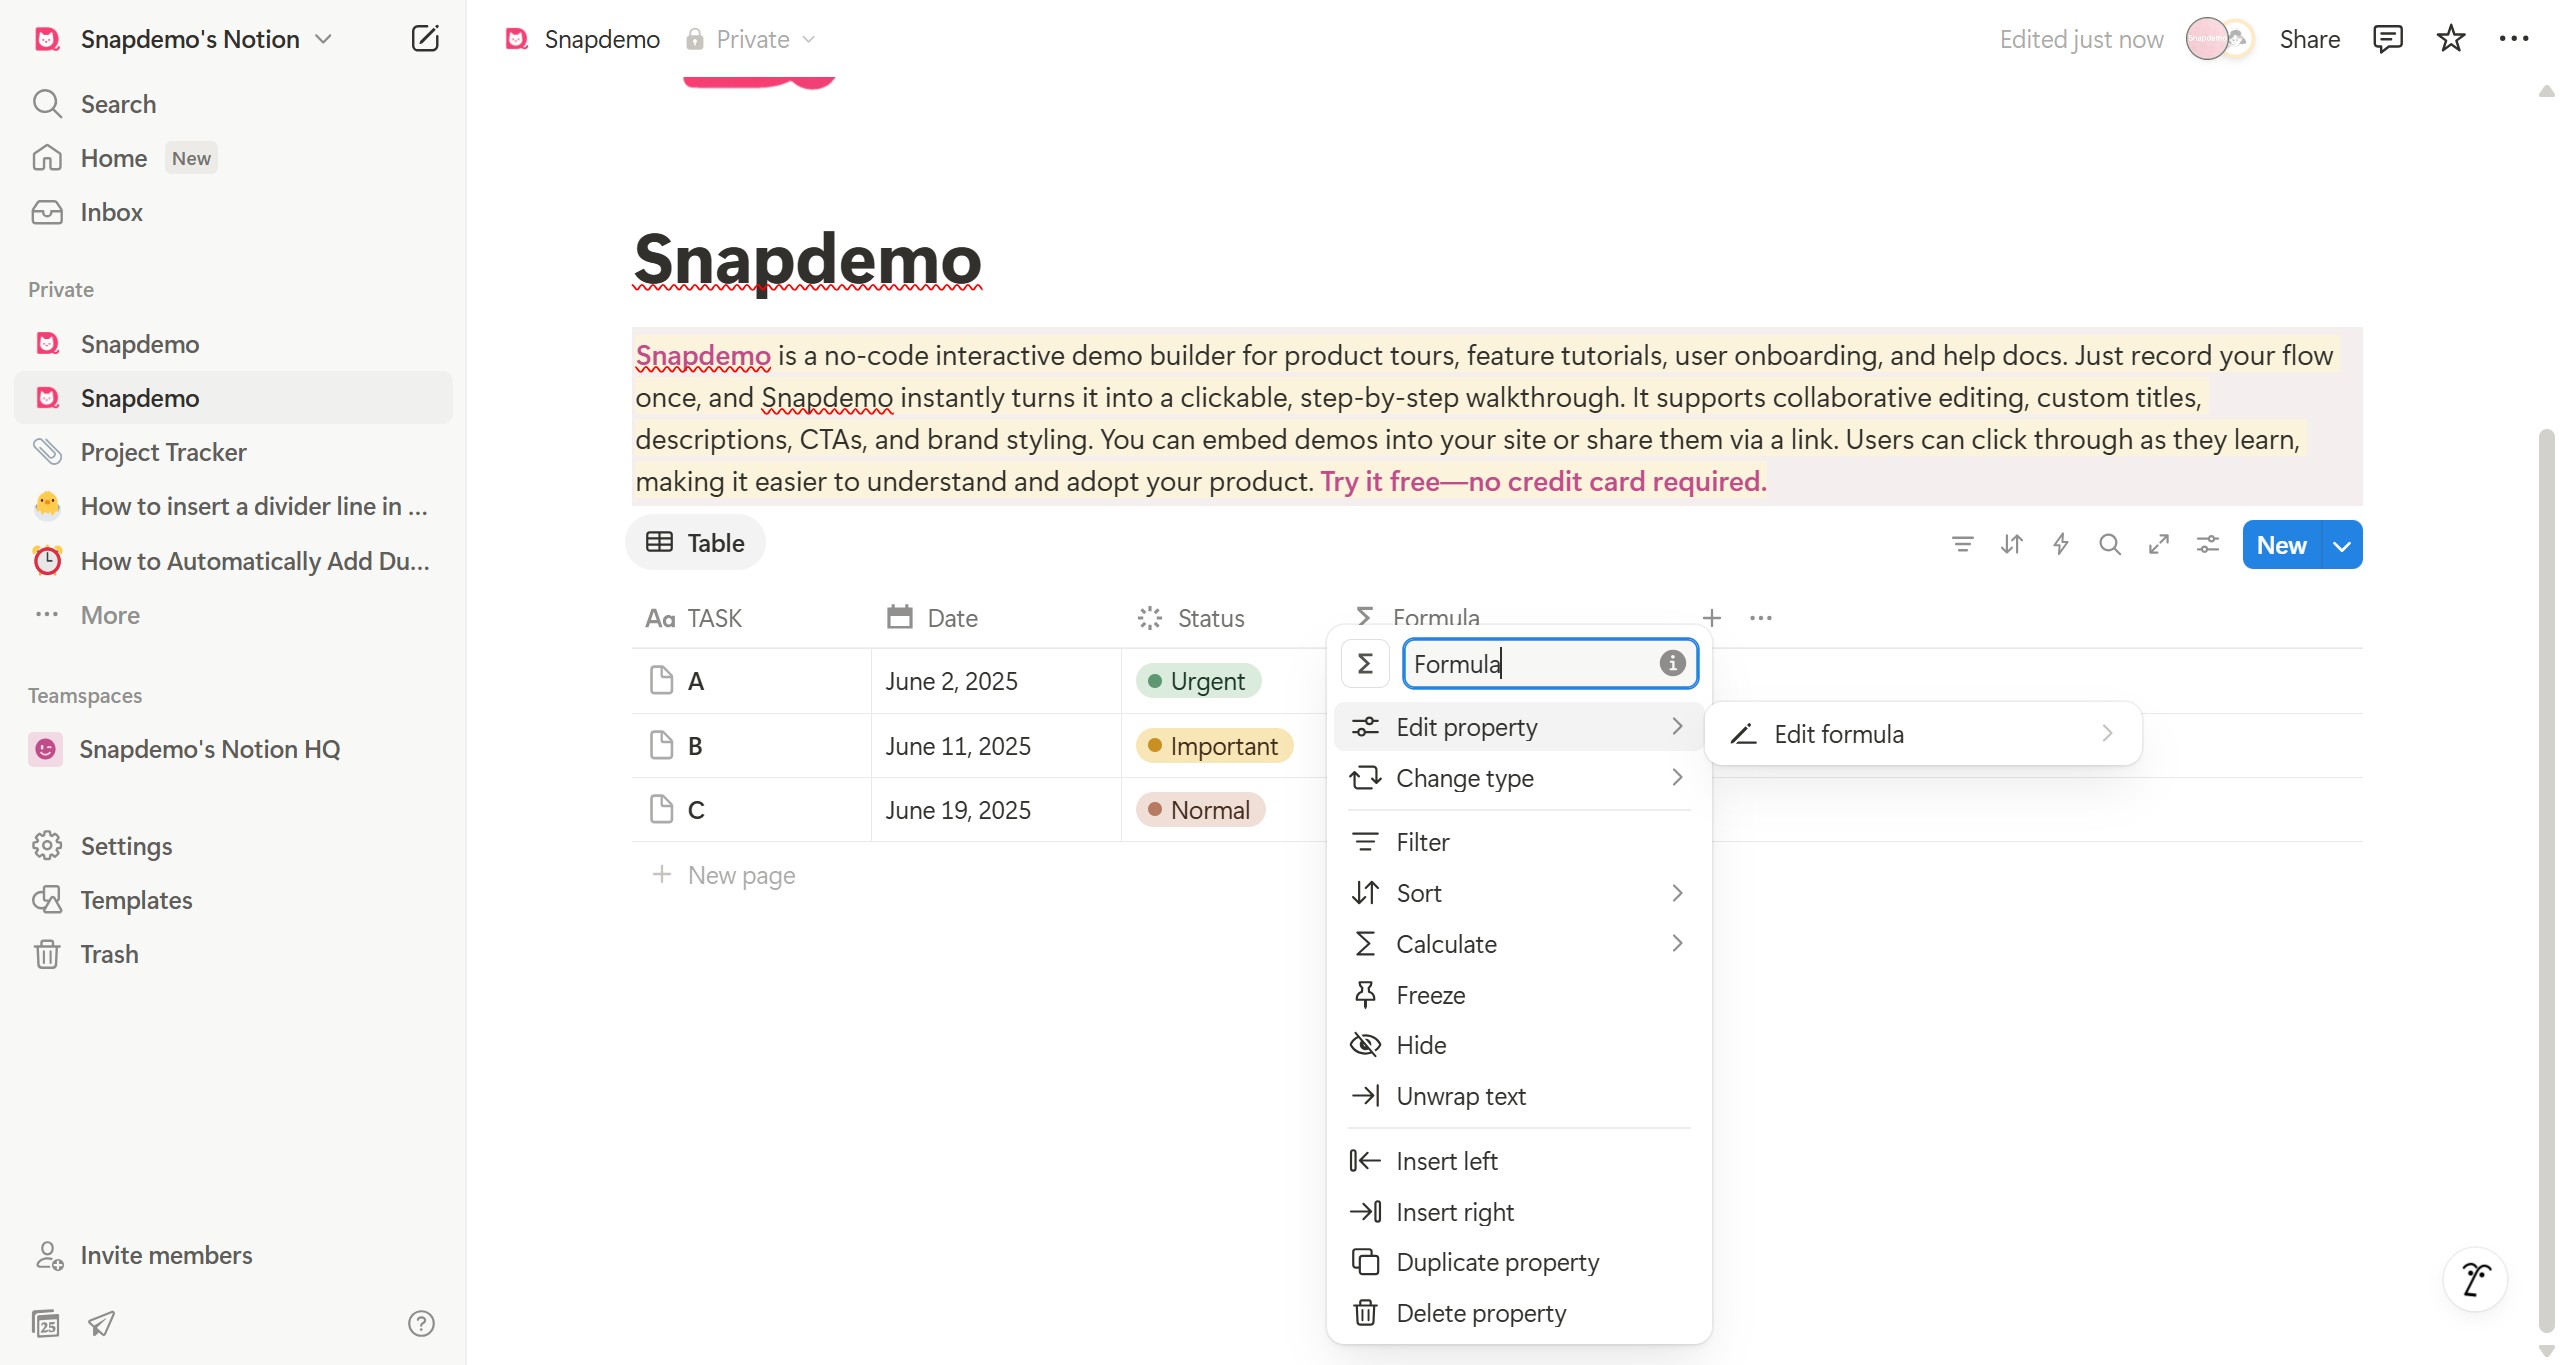Go to Home in sidebar

pos(233,158)
